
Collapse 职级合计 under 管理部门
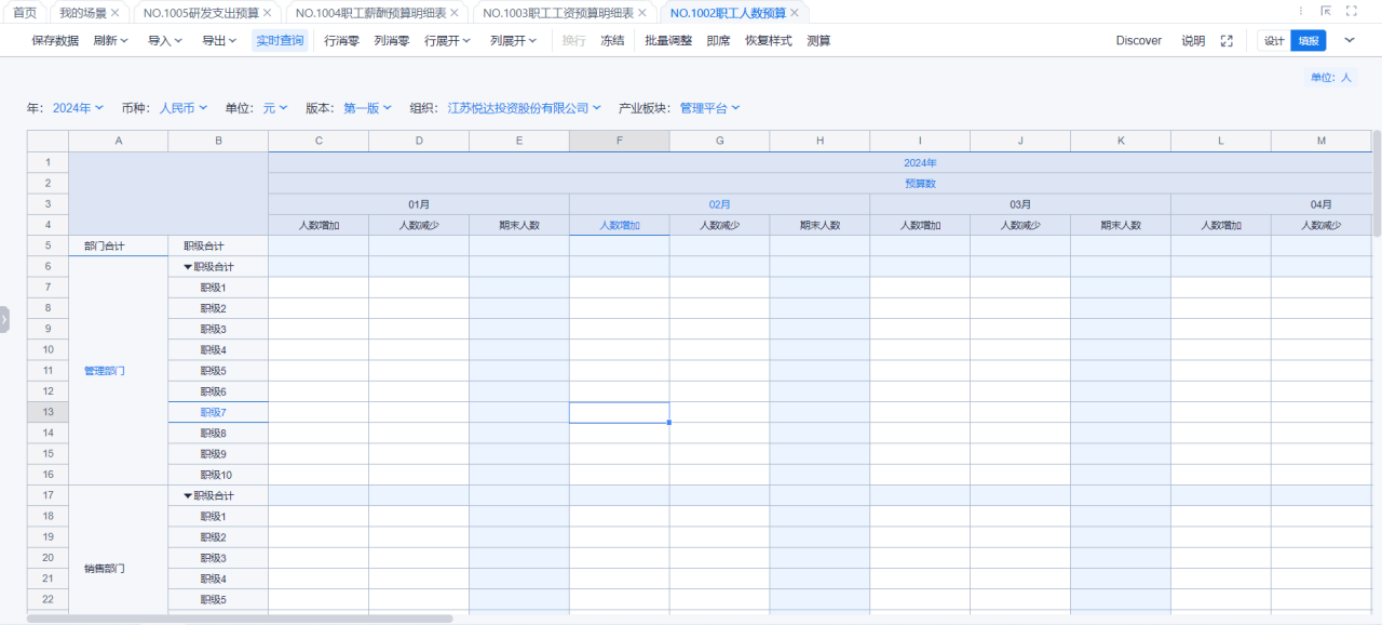tap(188, 267)
